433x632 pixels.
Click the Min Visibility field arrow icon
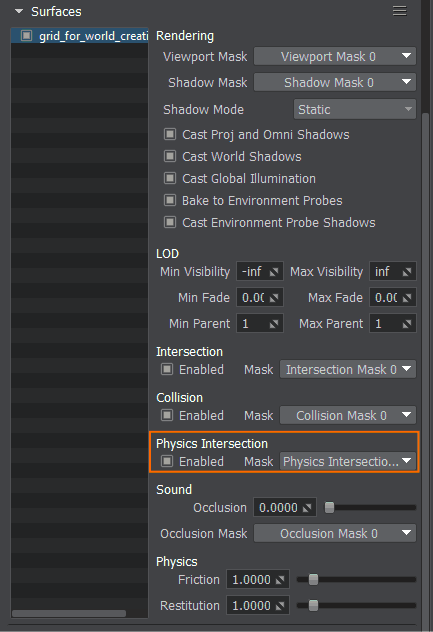[x=274, y=272]
